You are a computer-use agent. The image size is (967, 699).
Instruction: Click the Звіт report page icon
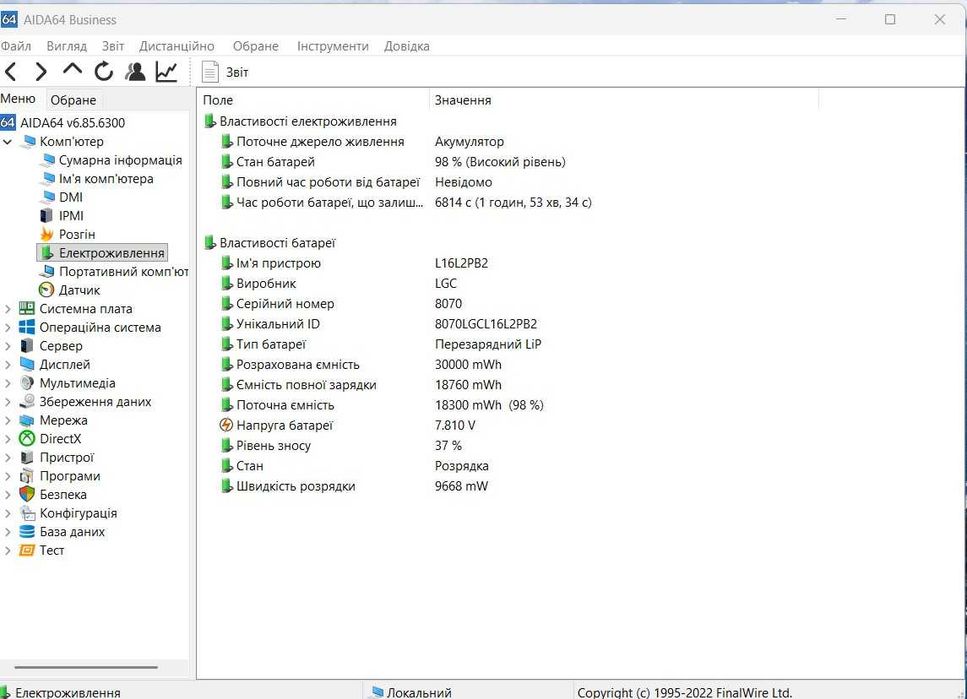click(210, 72)
